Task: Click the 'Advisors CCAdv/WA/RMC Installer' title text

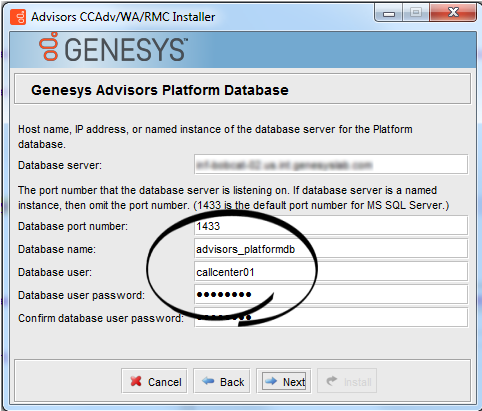Action: point(123,17)
